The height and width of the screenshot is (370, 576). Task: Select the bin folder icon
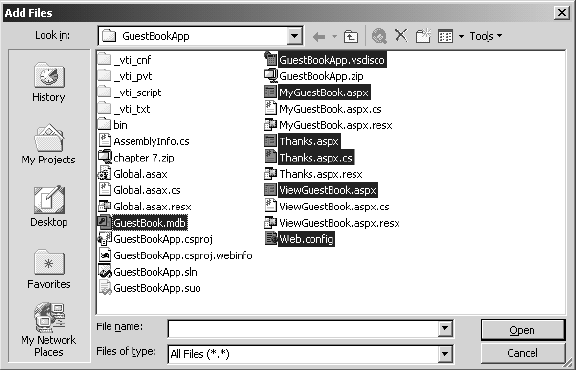click(x=105, y=125)
